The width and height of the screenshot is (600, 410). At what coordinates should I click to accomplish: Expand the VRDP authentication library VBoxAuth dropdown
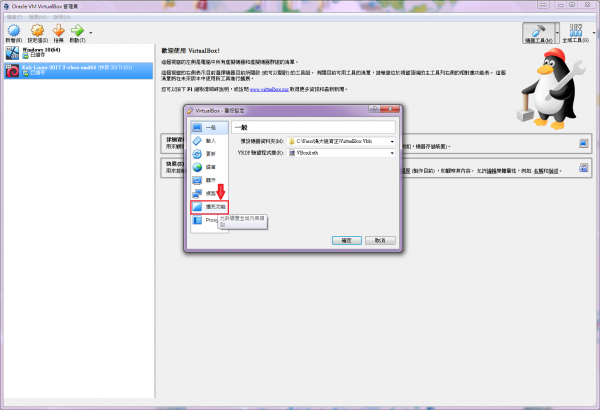pyautogui.click(x=391, y=153)
